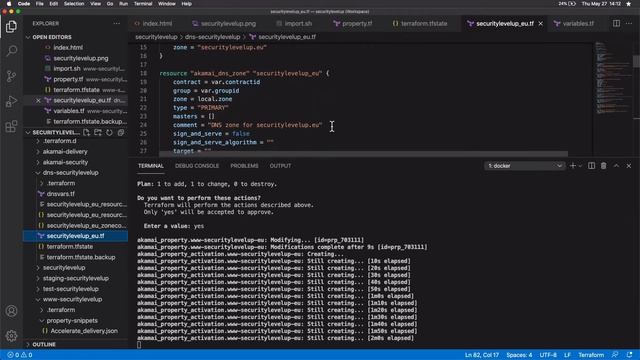Open editor more actions ellipsis
The height and width of the screenshot is (360, 640).
coord(629,23)
